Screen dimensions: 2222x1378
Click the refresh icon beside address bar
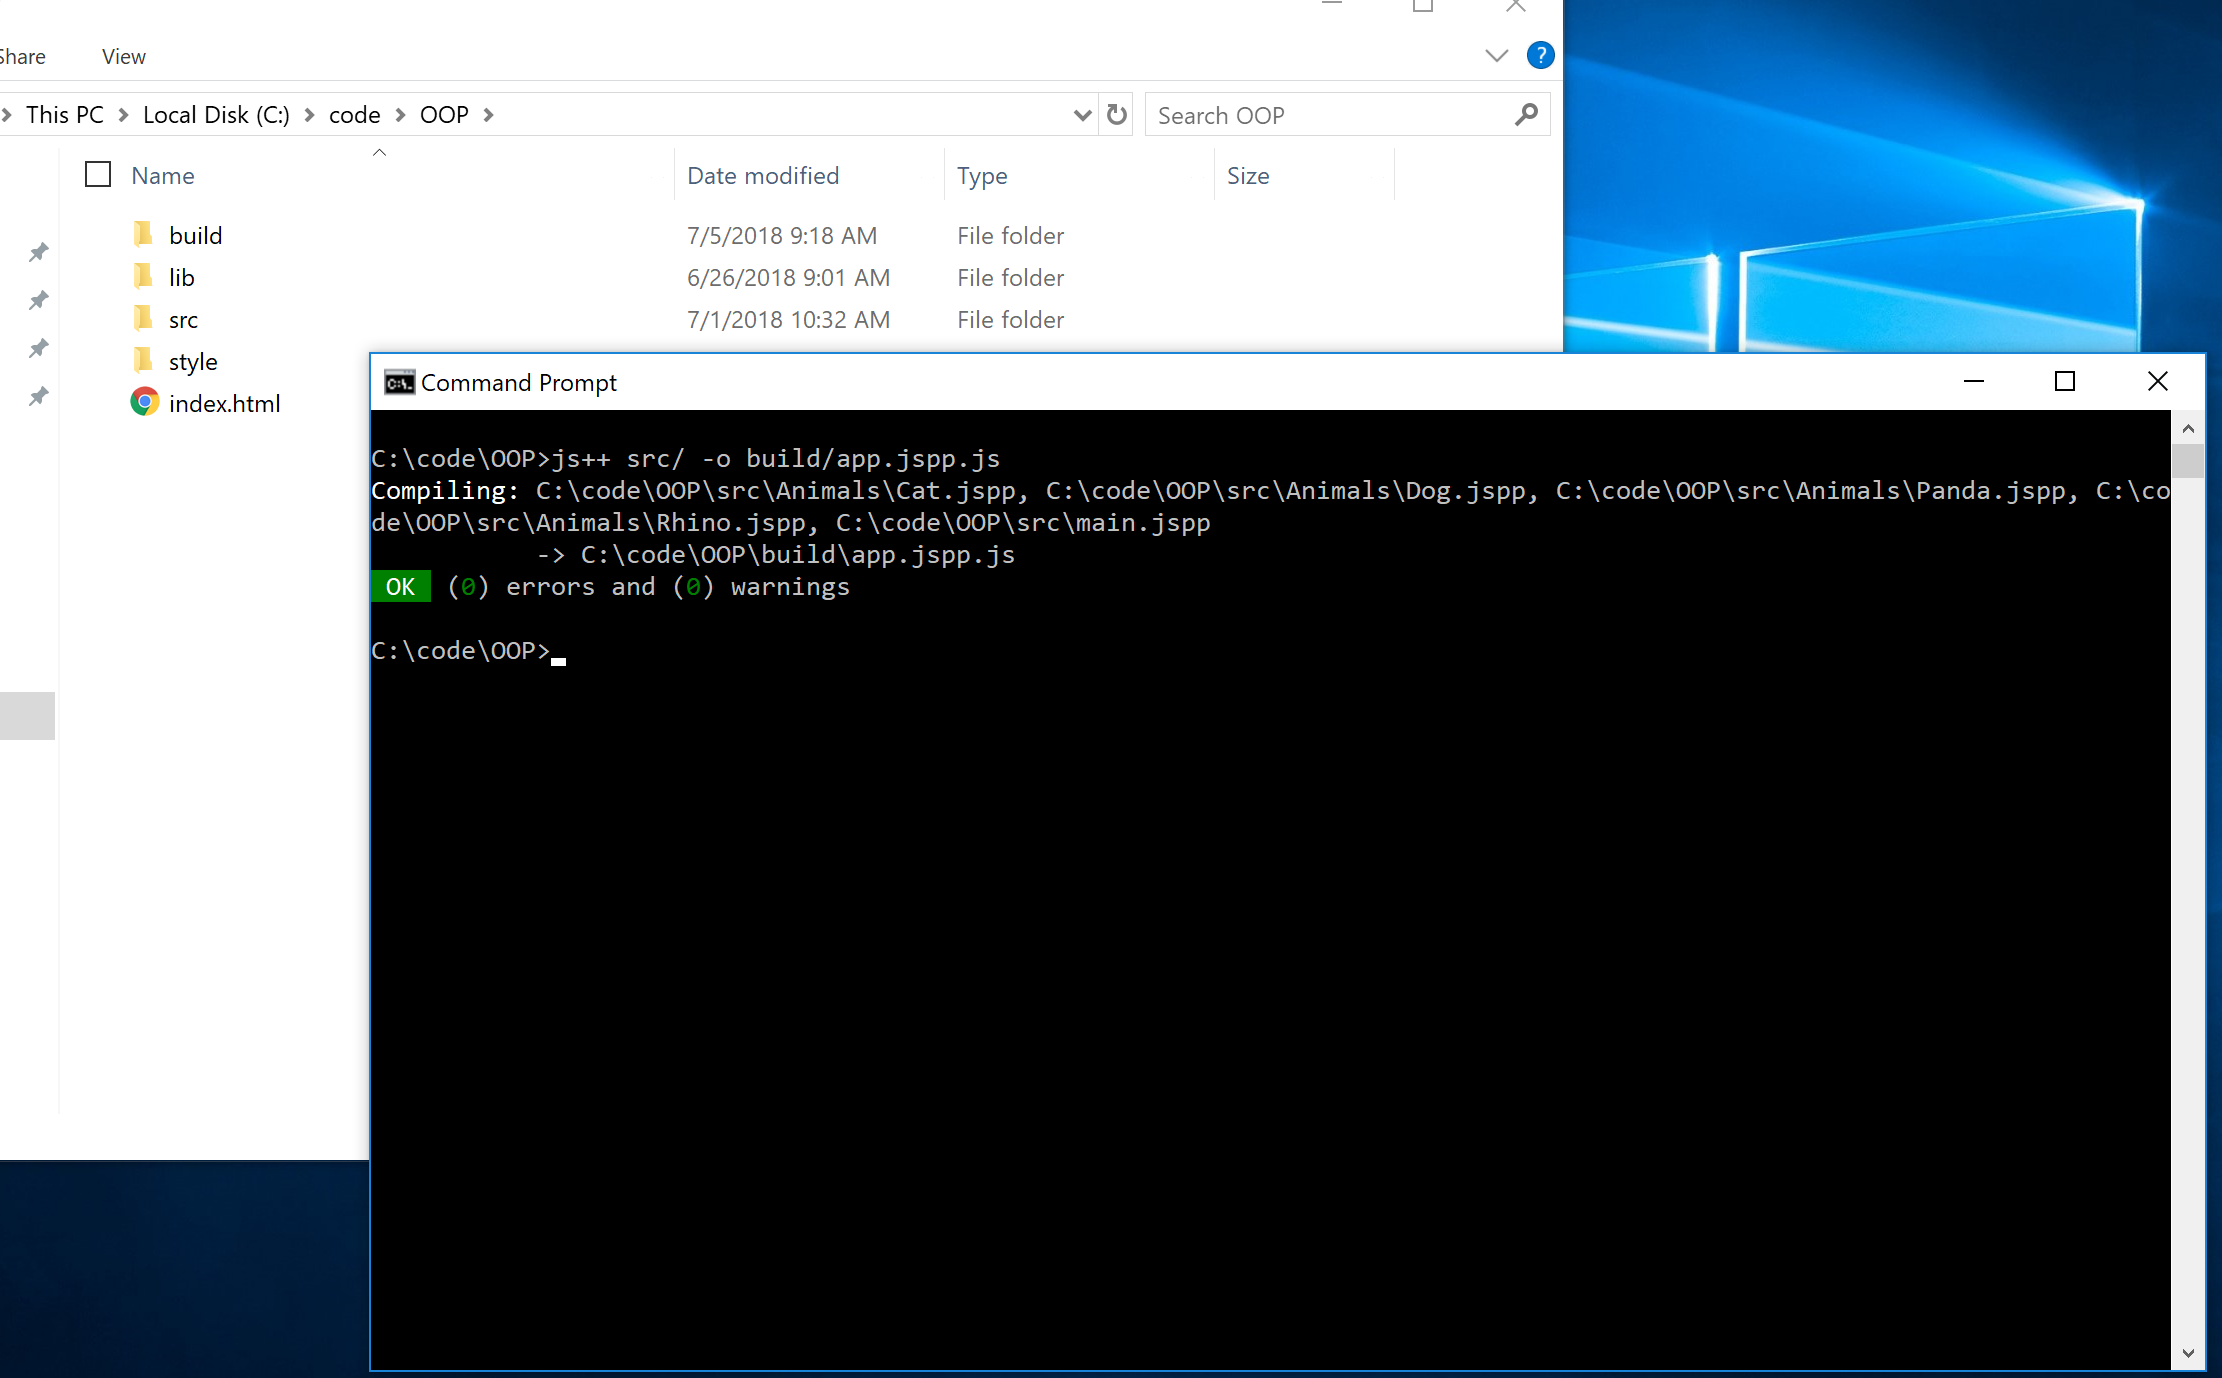(x=1117, y=115)
